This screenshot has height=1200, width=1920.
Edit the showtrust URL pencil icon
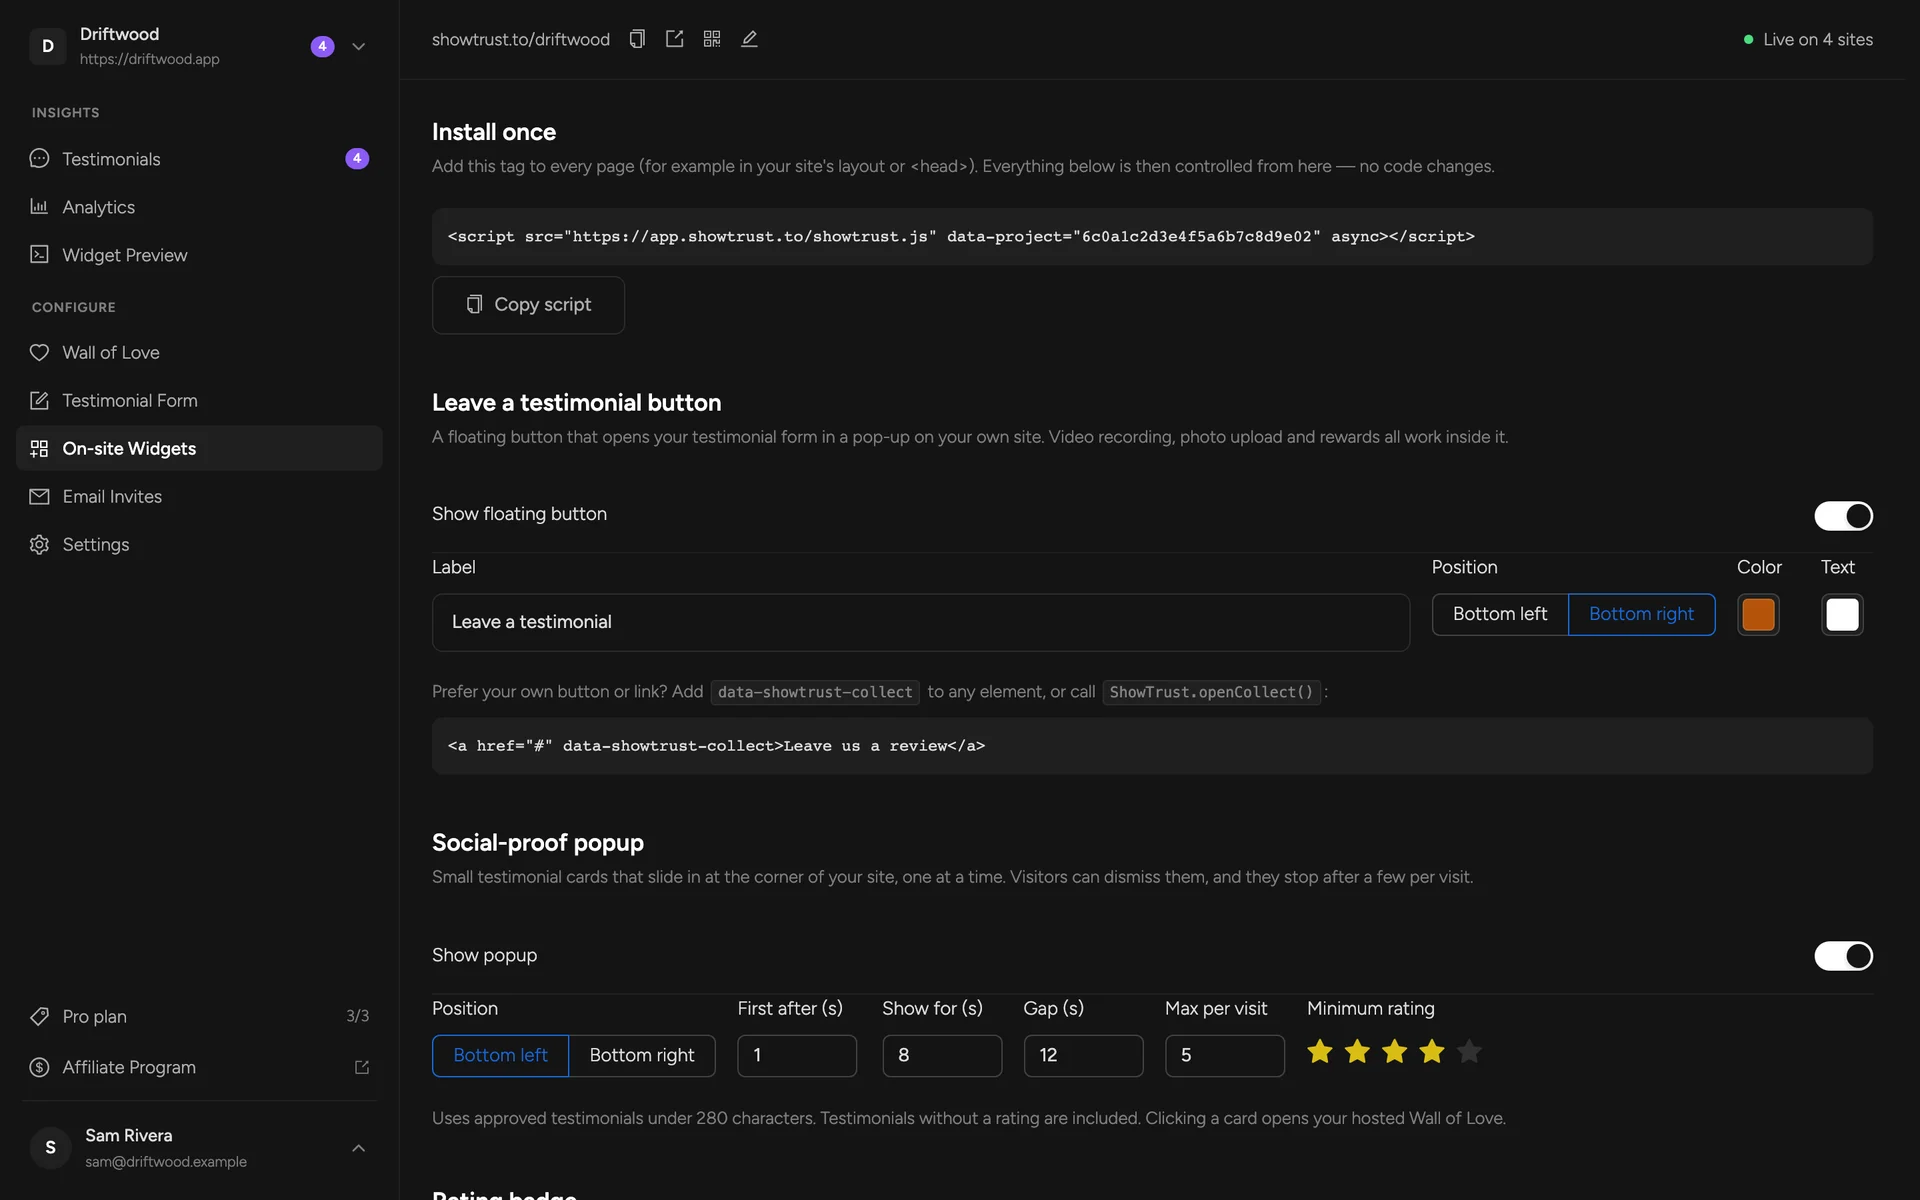point(749,39)
